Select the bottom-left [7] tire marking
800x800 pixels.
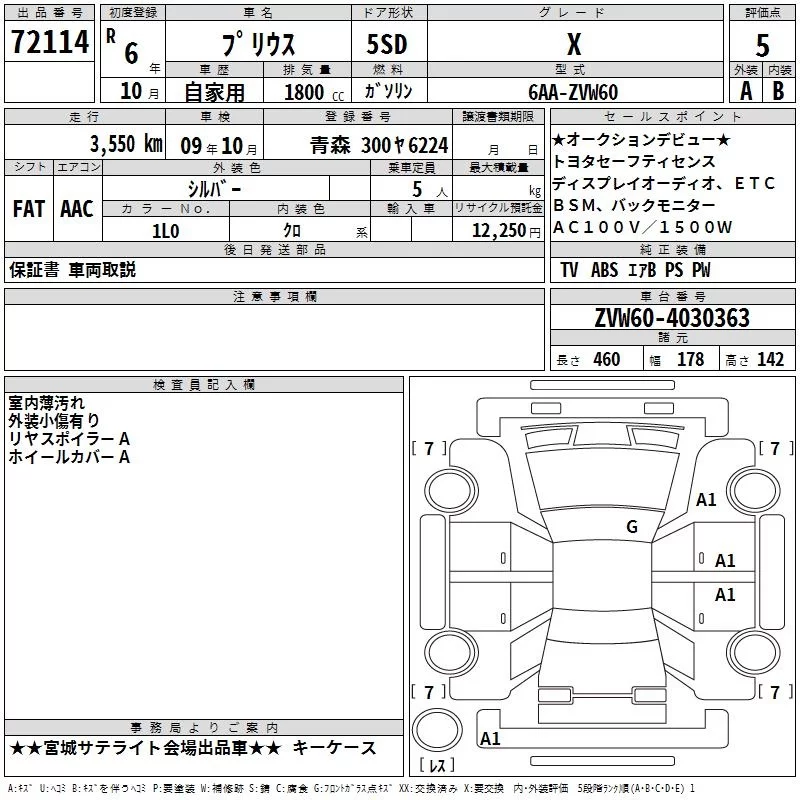(x=429, y=692)
